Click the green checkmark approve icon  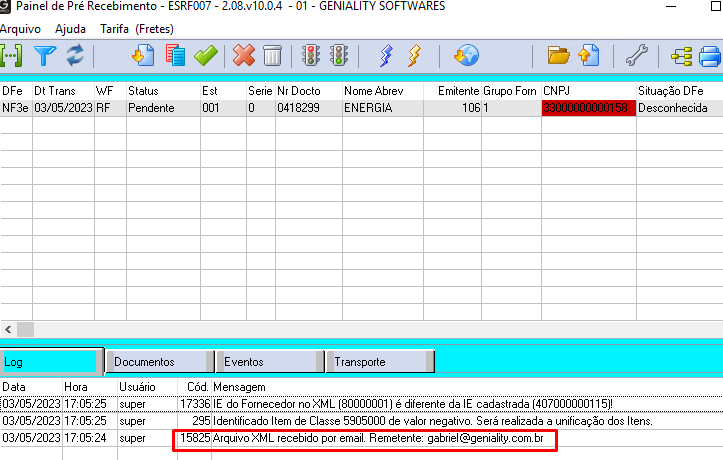tap(206, 55)
